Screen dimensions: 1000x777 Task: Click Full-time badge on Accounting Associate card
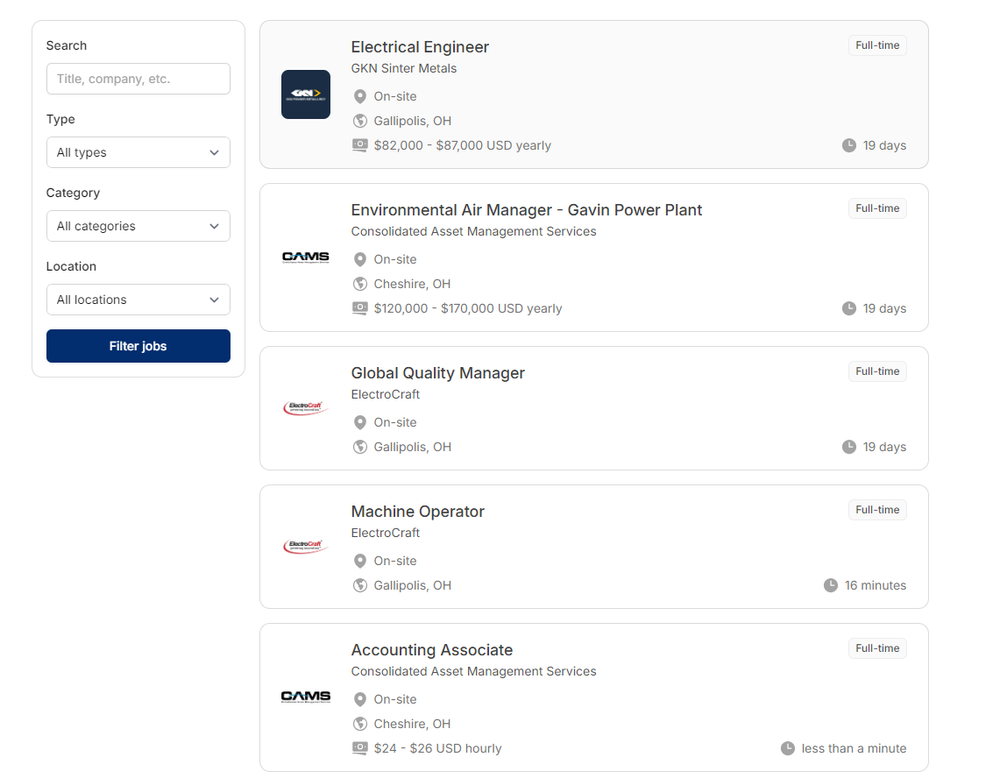pyautogui.click(x=878, y=648)
